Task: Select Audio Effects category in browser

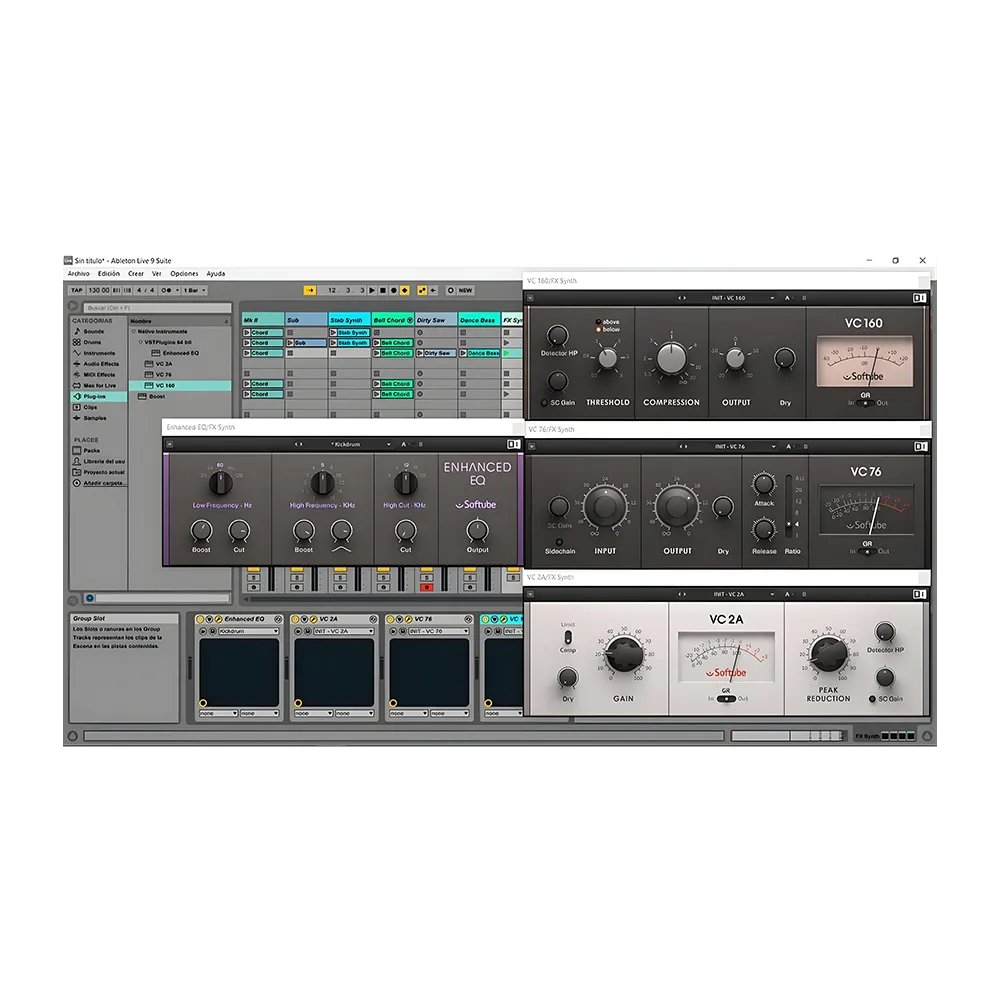Action: point(101,364)
